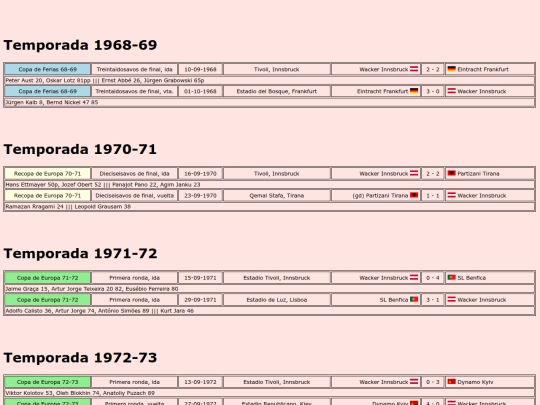
Task: Click Austria flag in the 15-09-1971 match row
Action: pyautogui.click(x=414, y=277)
